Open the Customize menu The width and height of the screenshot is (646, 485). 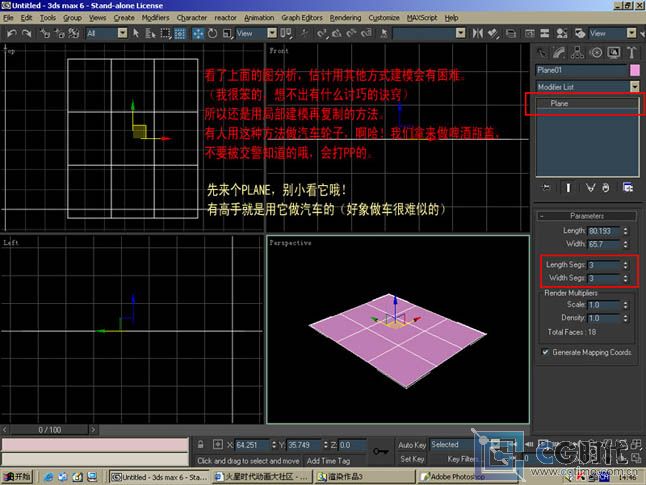click(x=384, y=18)
